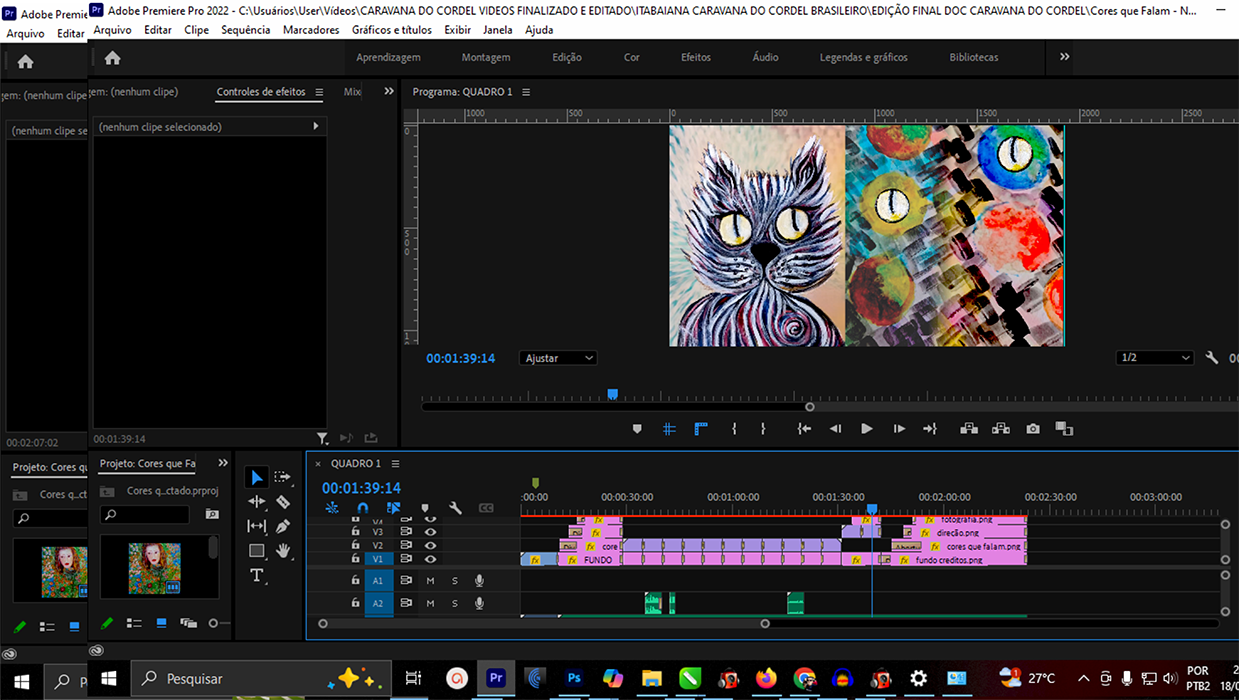The image size is (1239, 700).
Task: Open the Ajustar zoom level dropdown
Action: tap(558, 358)
